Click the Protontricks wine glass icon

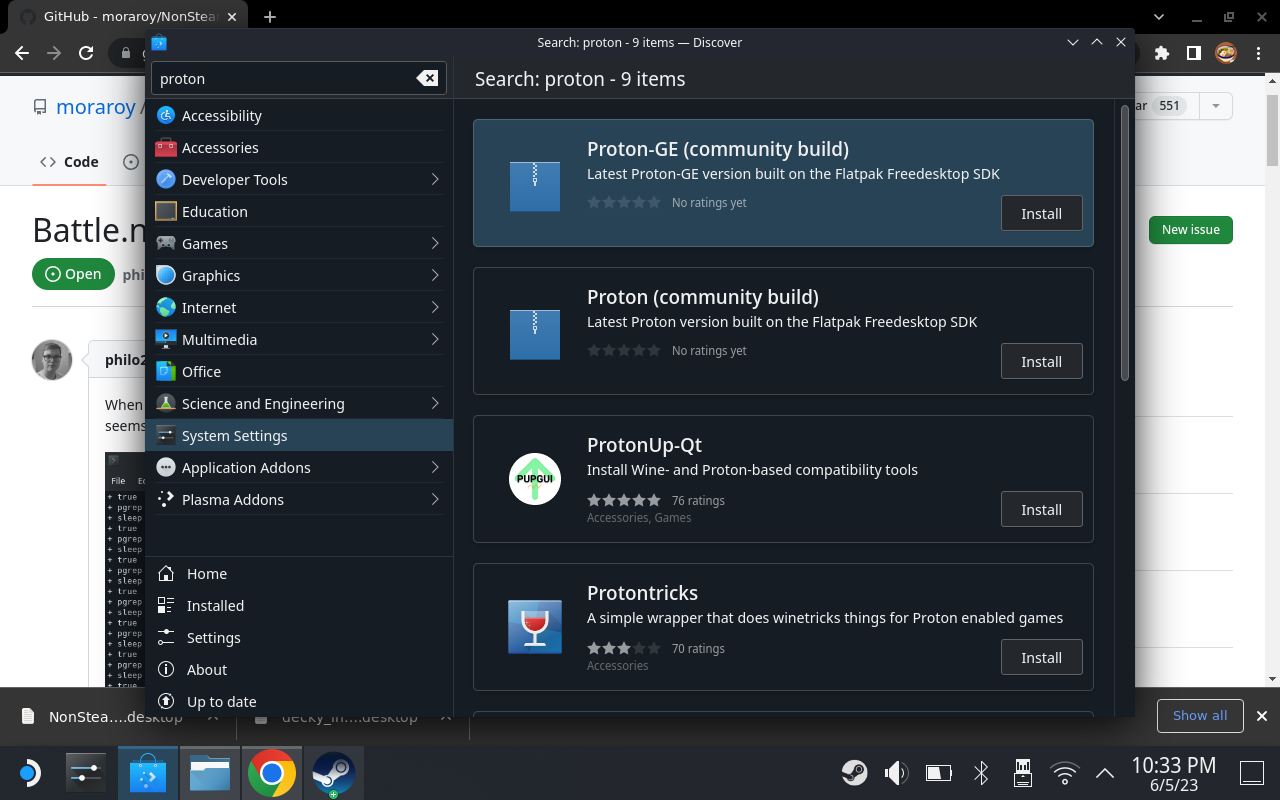click(x=534, y=627)
